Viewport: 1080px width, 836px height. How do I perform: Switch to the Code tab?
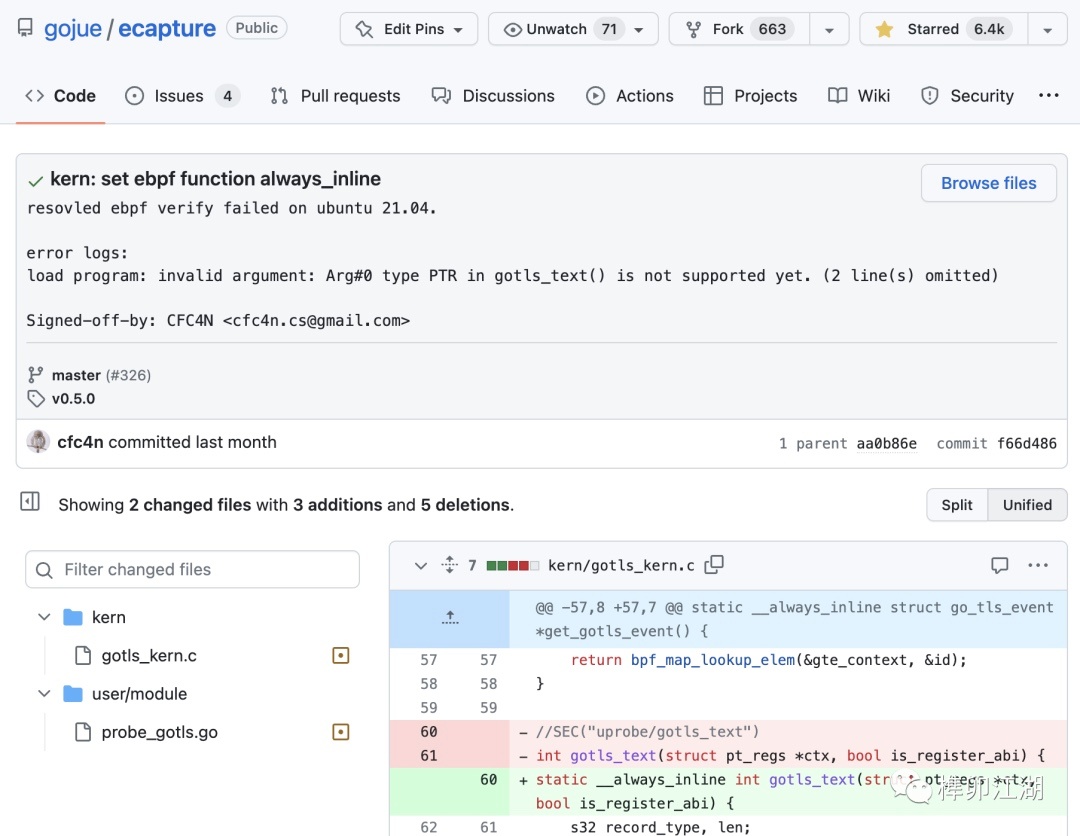[x=61, y=96]
